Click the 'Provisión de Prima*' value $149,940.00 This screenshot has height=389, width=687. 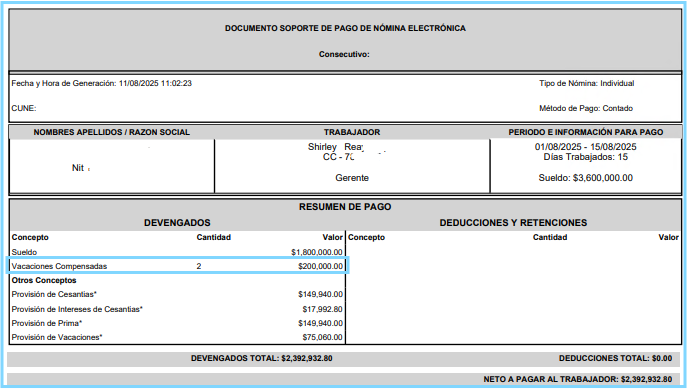[320, 323]
